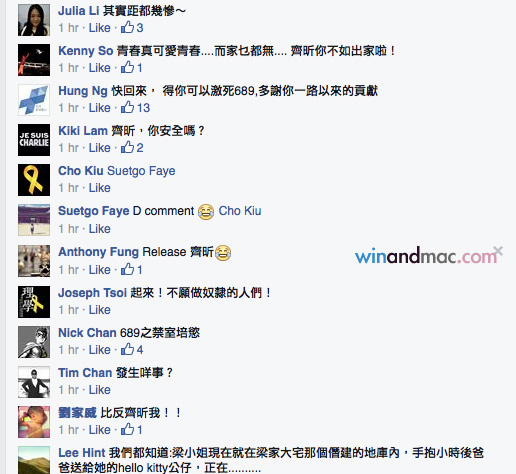This screenshot has height=474, width=516.
Task: Click the thumbs-up icon on Anthony Fung's comment
Action: (x=127, y=269)
